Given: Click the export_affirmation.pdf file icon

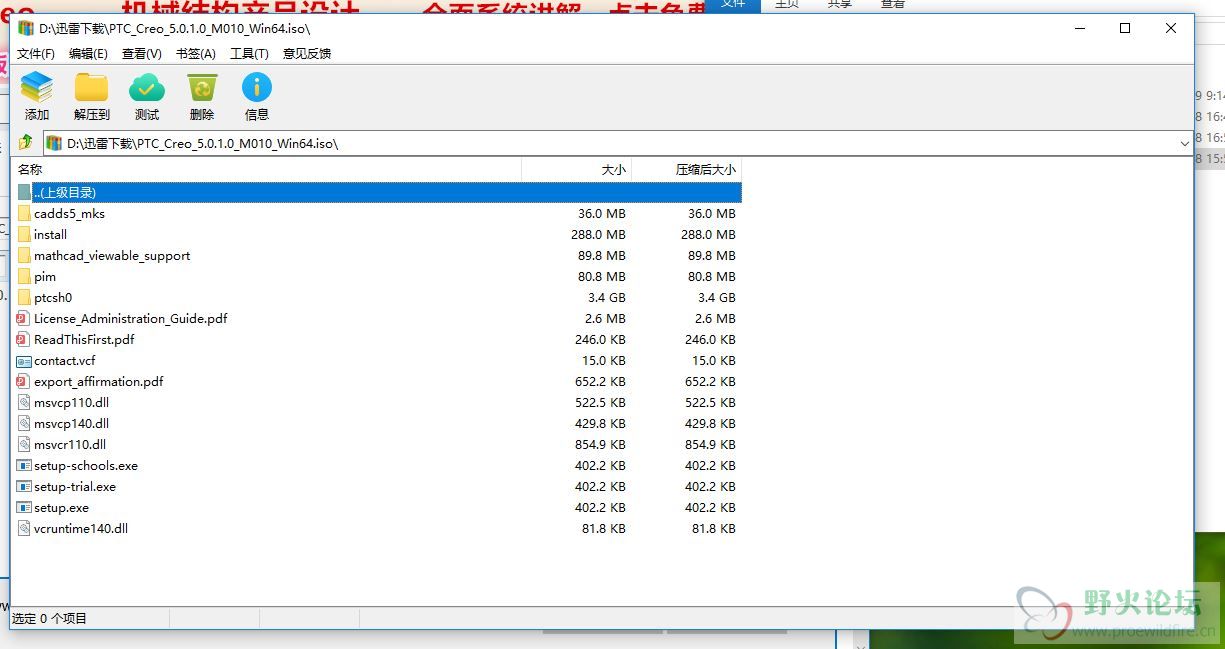Looking at the screenshot, I should coord(24,381).
